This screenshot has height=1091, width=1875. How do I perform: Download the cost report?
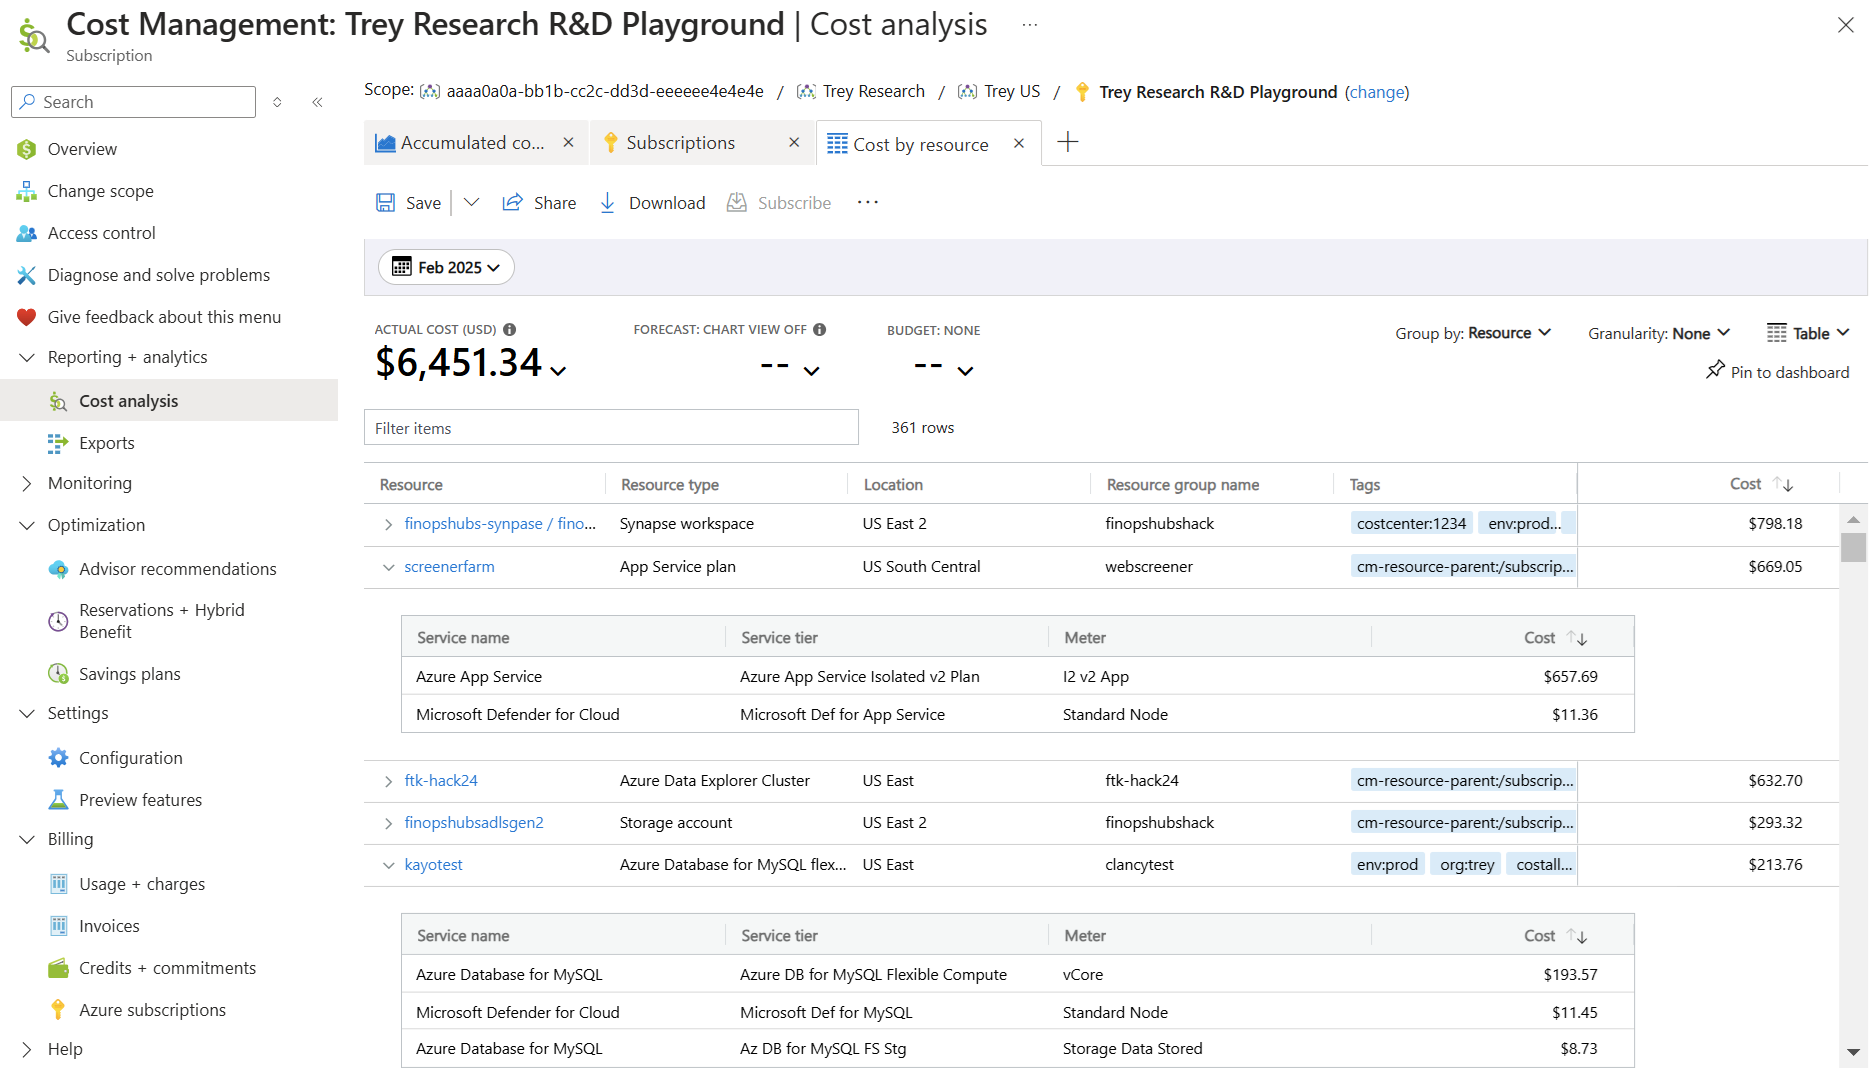(652, 203)
